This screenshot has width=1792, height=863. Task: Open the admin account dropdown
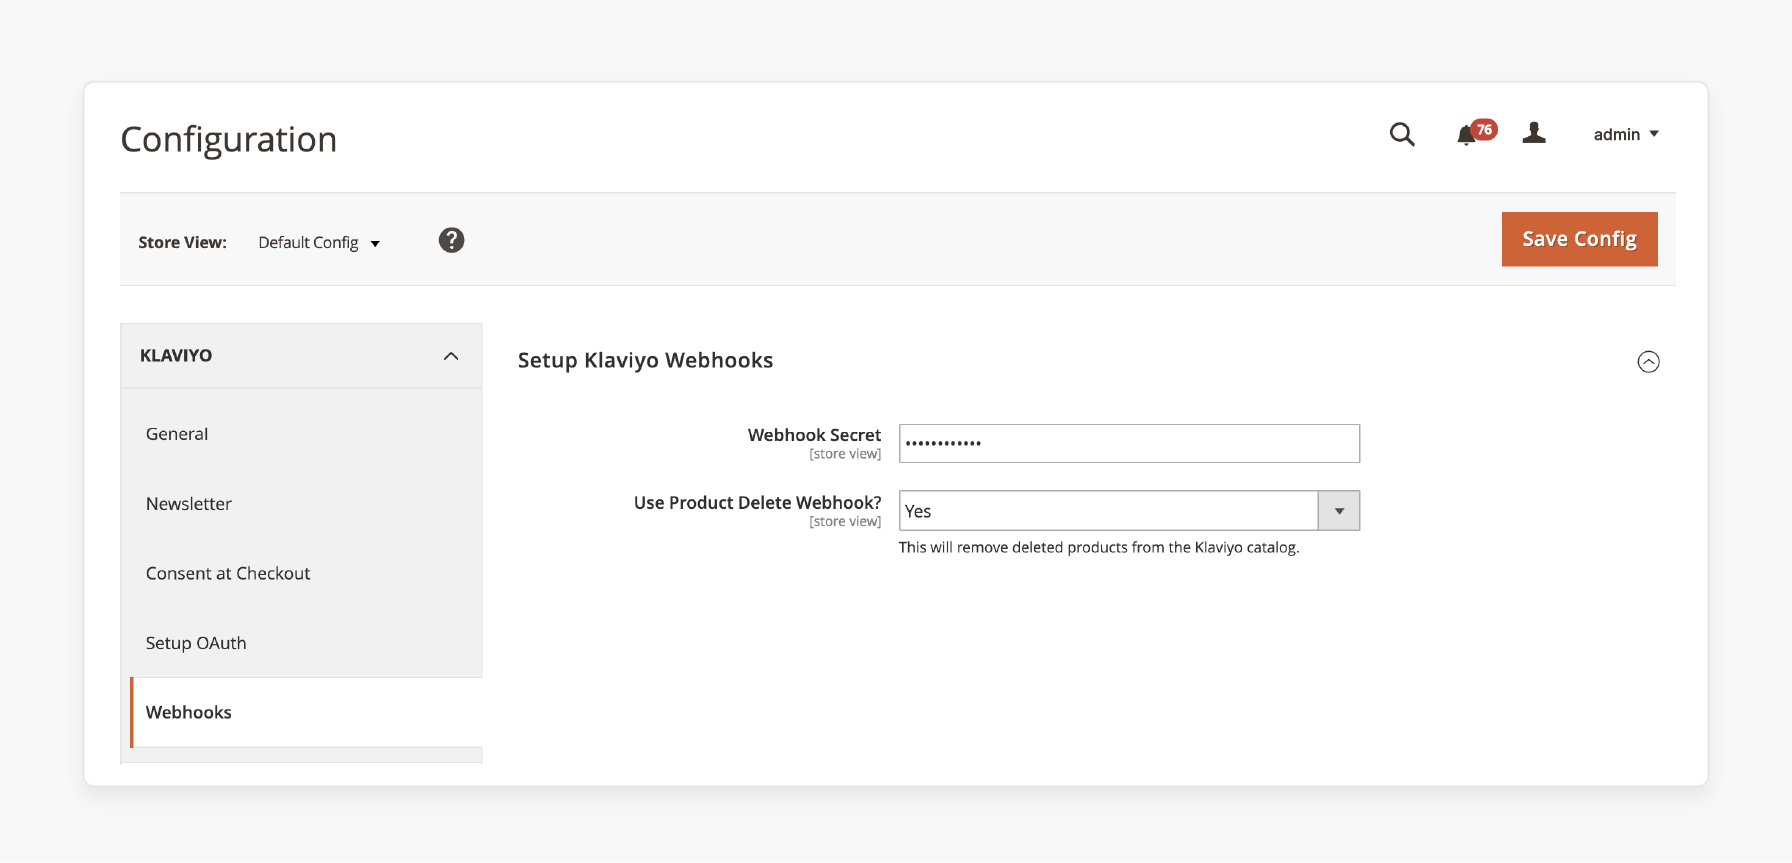pos(1626,134)
